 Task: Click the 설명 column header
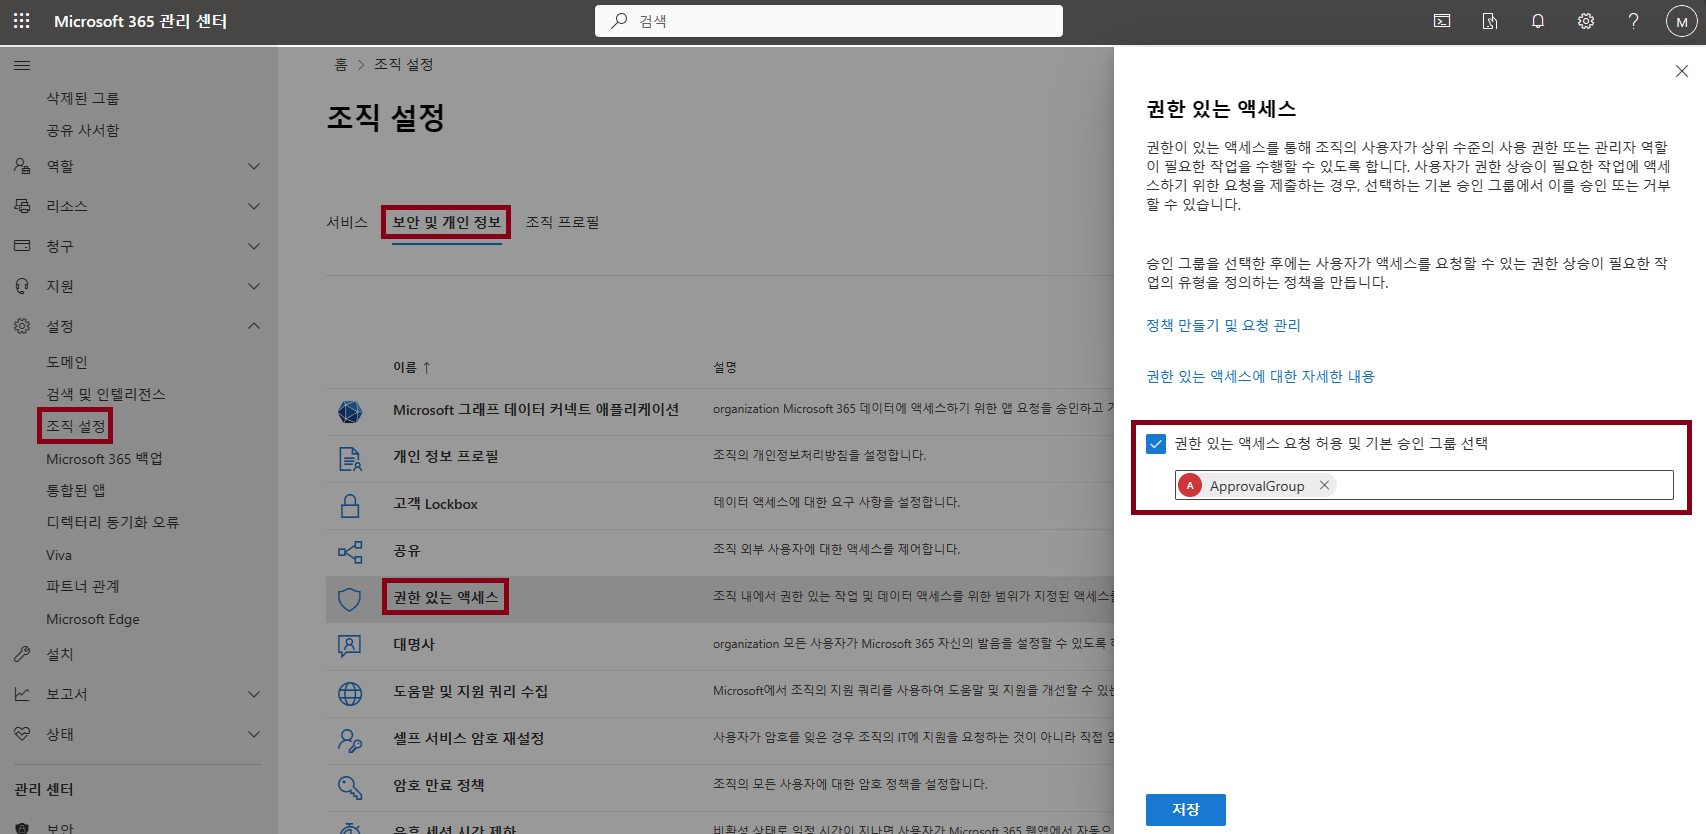pyautogui.click(x=725, y=367)
